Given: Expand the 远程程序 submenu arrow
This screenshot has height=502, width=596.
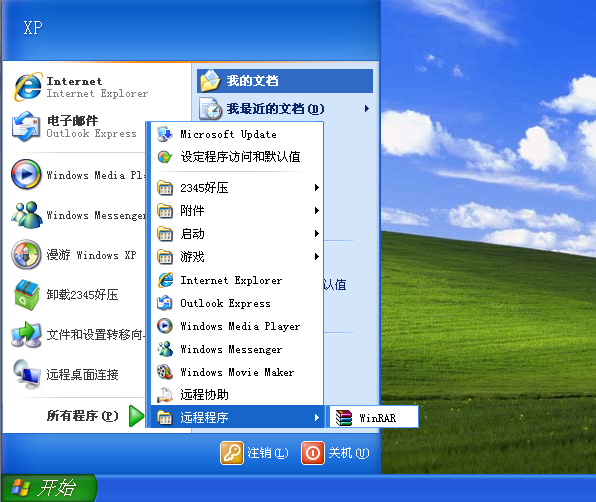Looking at the screenshot, I should (x=316, y=418).
